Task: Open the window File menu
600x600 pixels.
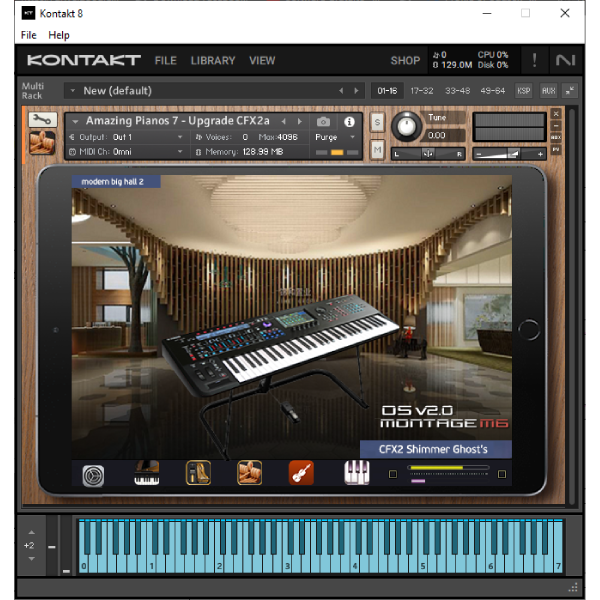Action: click(x=29, y=35)
